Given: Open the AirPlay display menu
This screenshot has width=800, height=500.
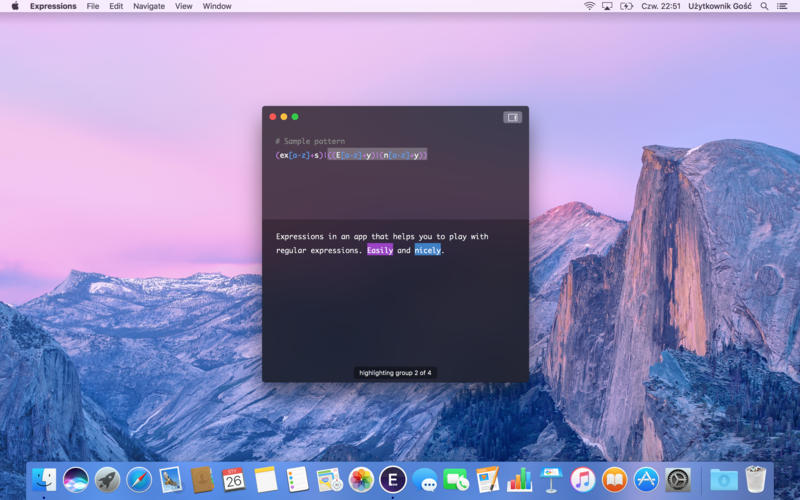Looking at the screenshot, I should coord(607,6).
